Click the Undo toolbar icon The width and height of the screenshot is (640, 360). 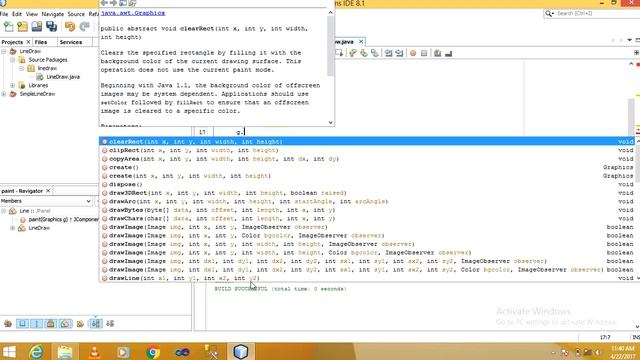(70, 27)
